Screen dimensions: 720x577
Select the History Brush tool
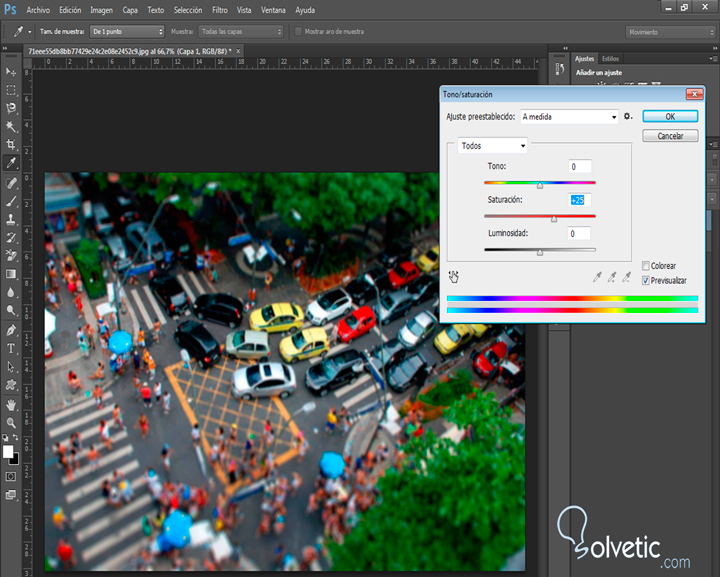click(x=11, y=237)
